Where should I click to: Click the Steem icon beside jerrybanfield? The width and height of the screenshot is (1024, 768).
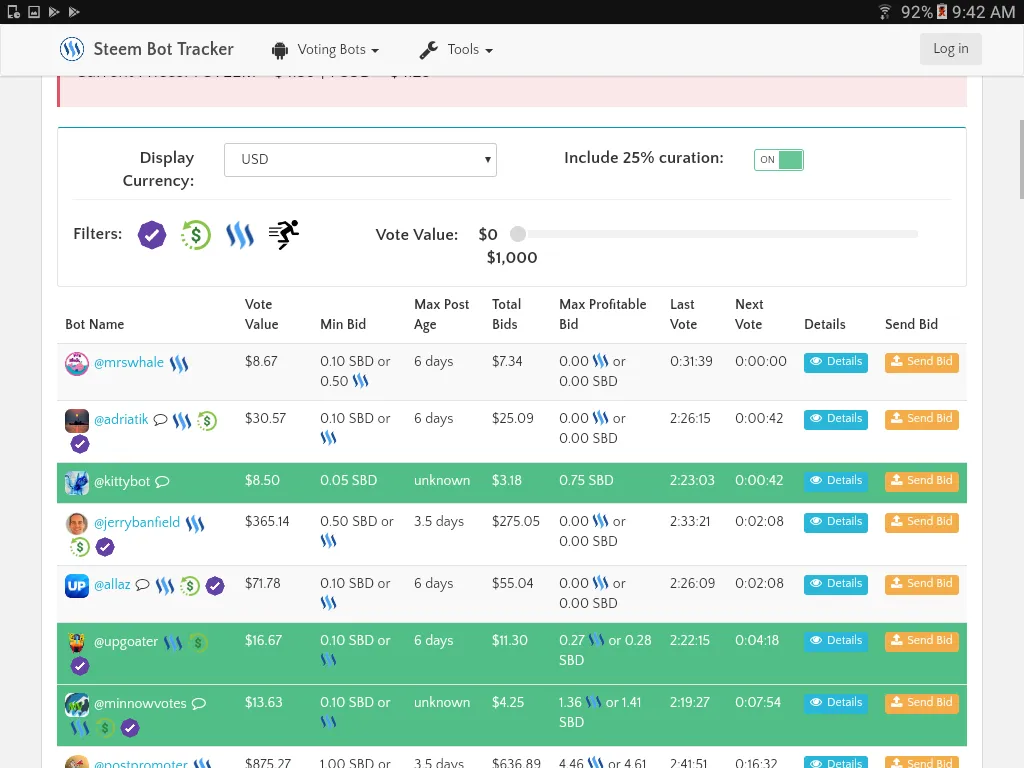coord(195,523)
